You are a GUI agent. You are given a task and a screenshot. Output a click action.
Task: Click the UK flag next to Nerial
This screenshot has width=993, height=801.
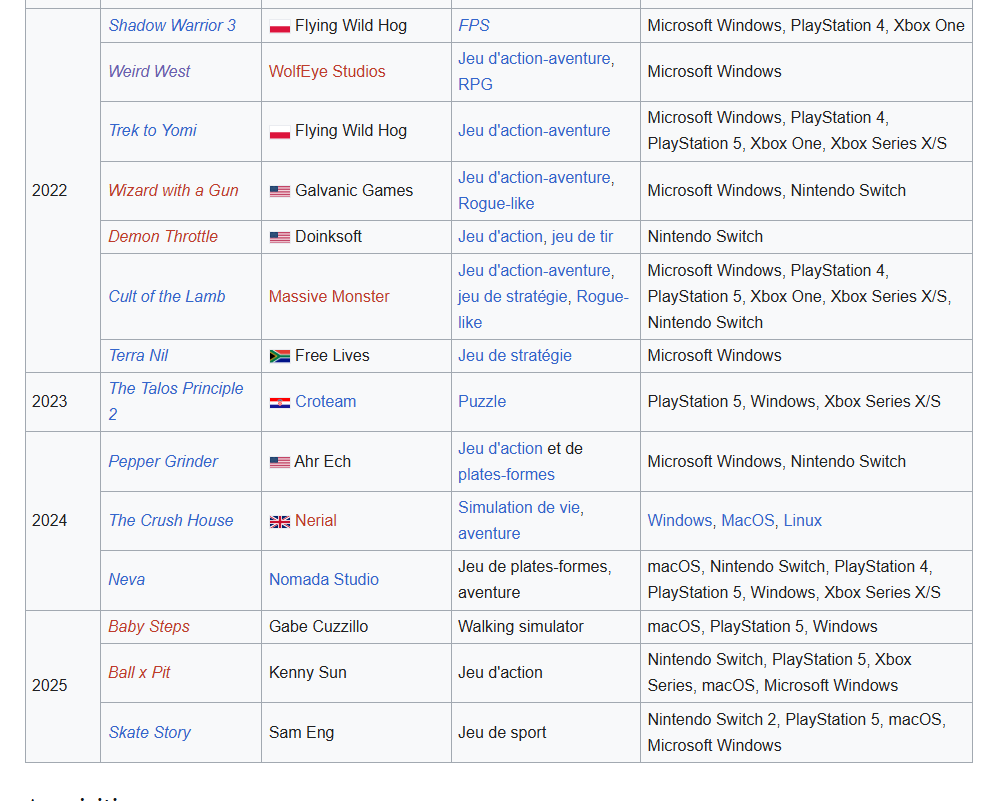[x=279, y=522]
